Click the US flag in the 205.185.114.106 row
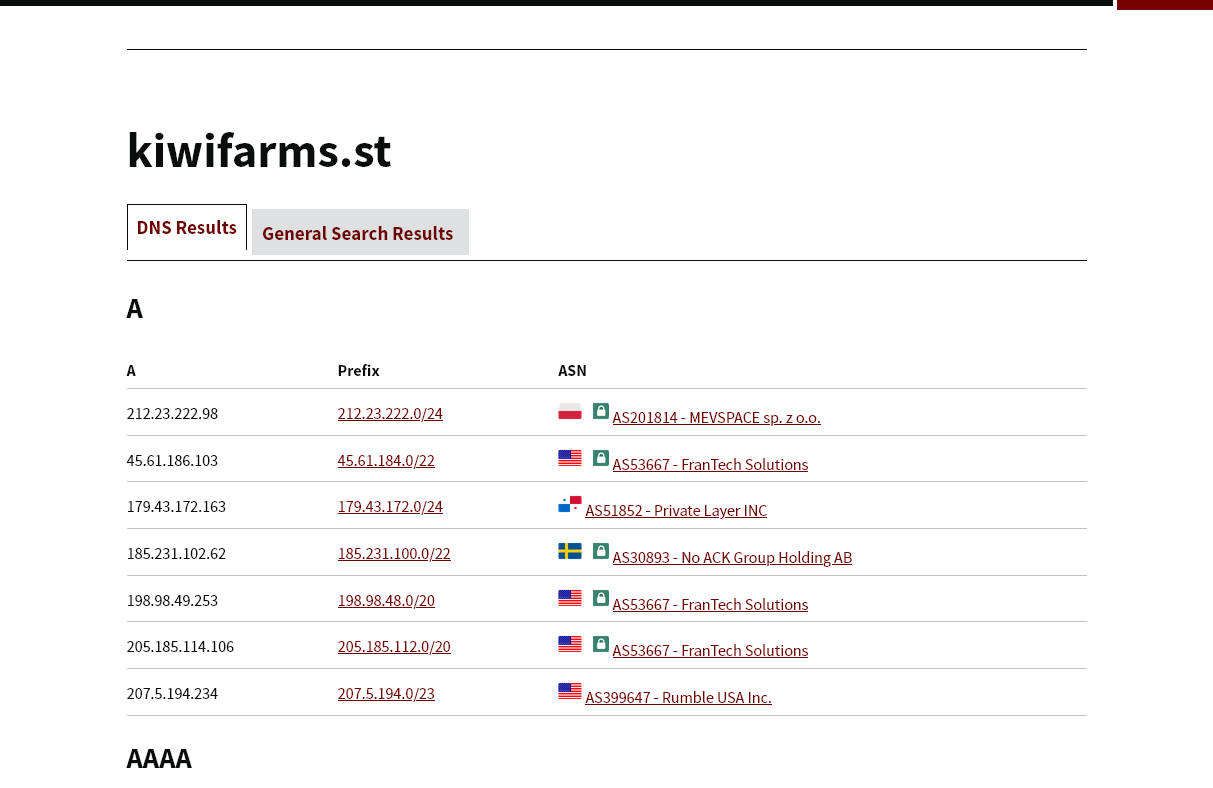The height and width of the screenshot is (788, 1213). 570,644
